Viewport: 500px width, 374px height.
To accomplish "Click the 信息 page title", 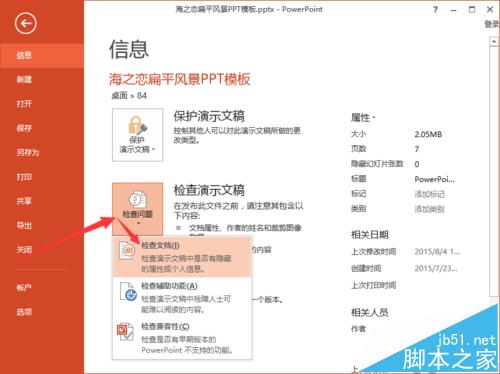I will click(129, 49).
